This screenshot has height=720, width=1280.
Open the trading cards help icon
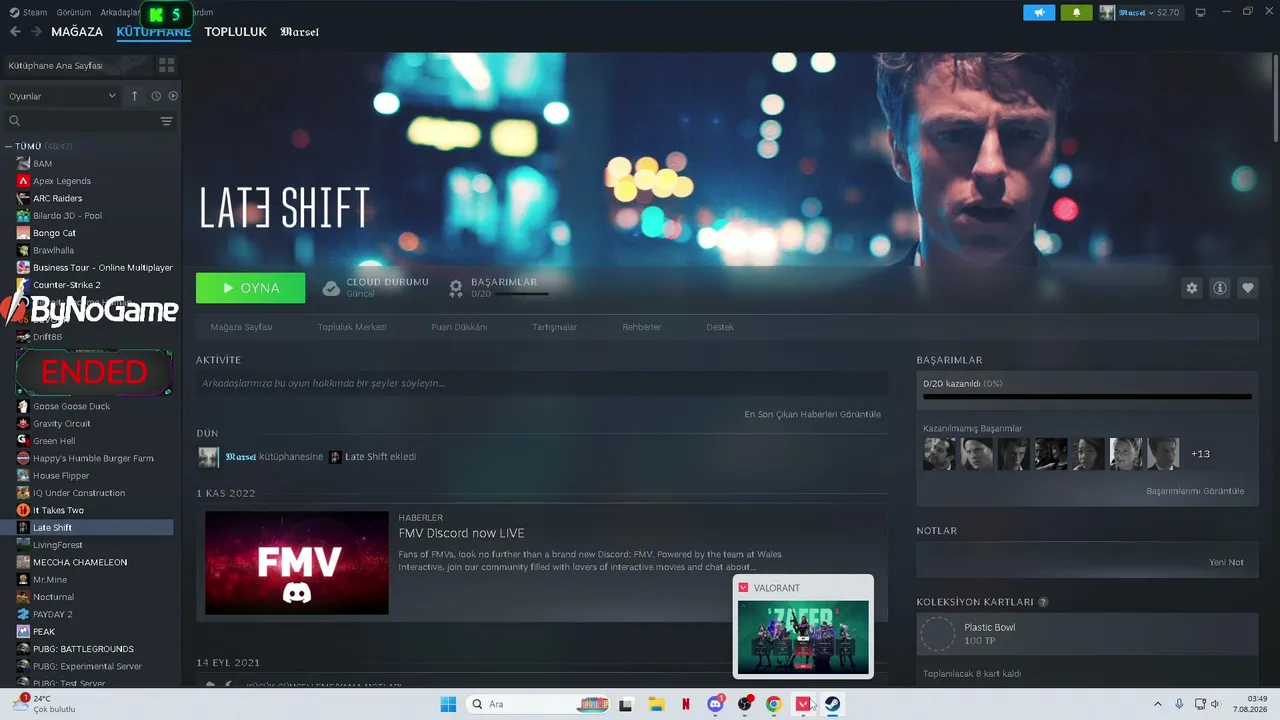[x=1043, y=602]
